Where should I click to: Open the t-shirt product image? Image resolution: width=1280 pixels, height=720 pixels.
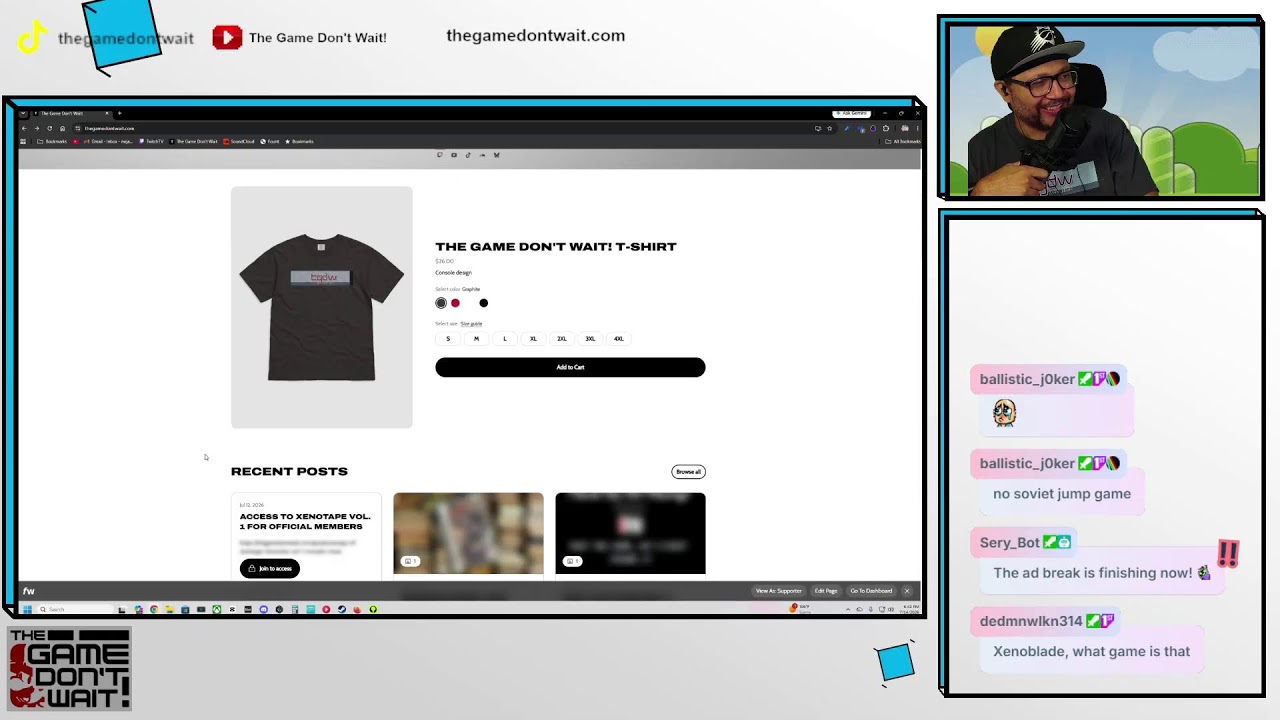pos(322,307)
